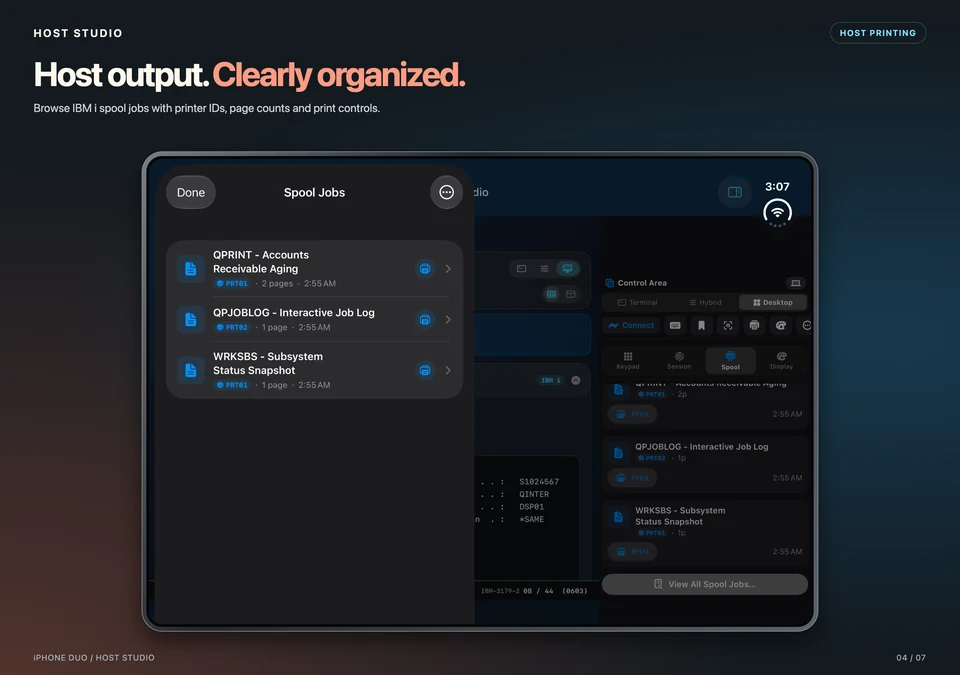
Task: Select the PRT01 badge under QPRINT job
Action: pos(232,284)
